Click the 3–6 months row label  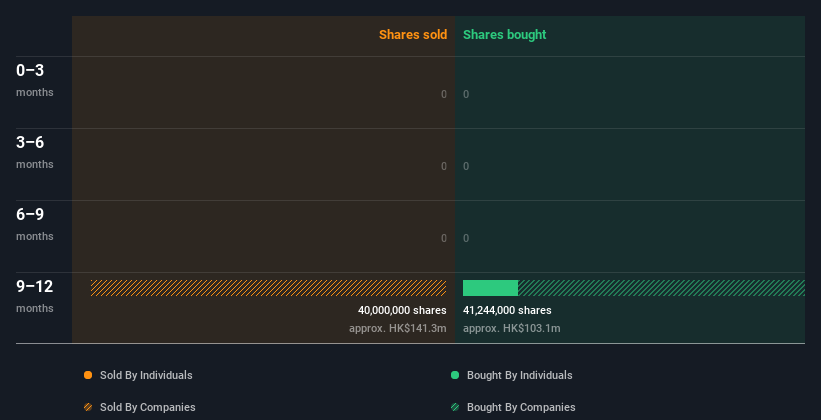point(35,152)
